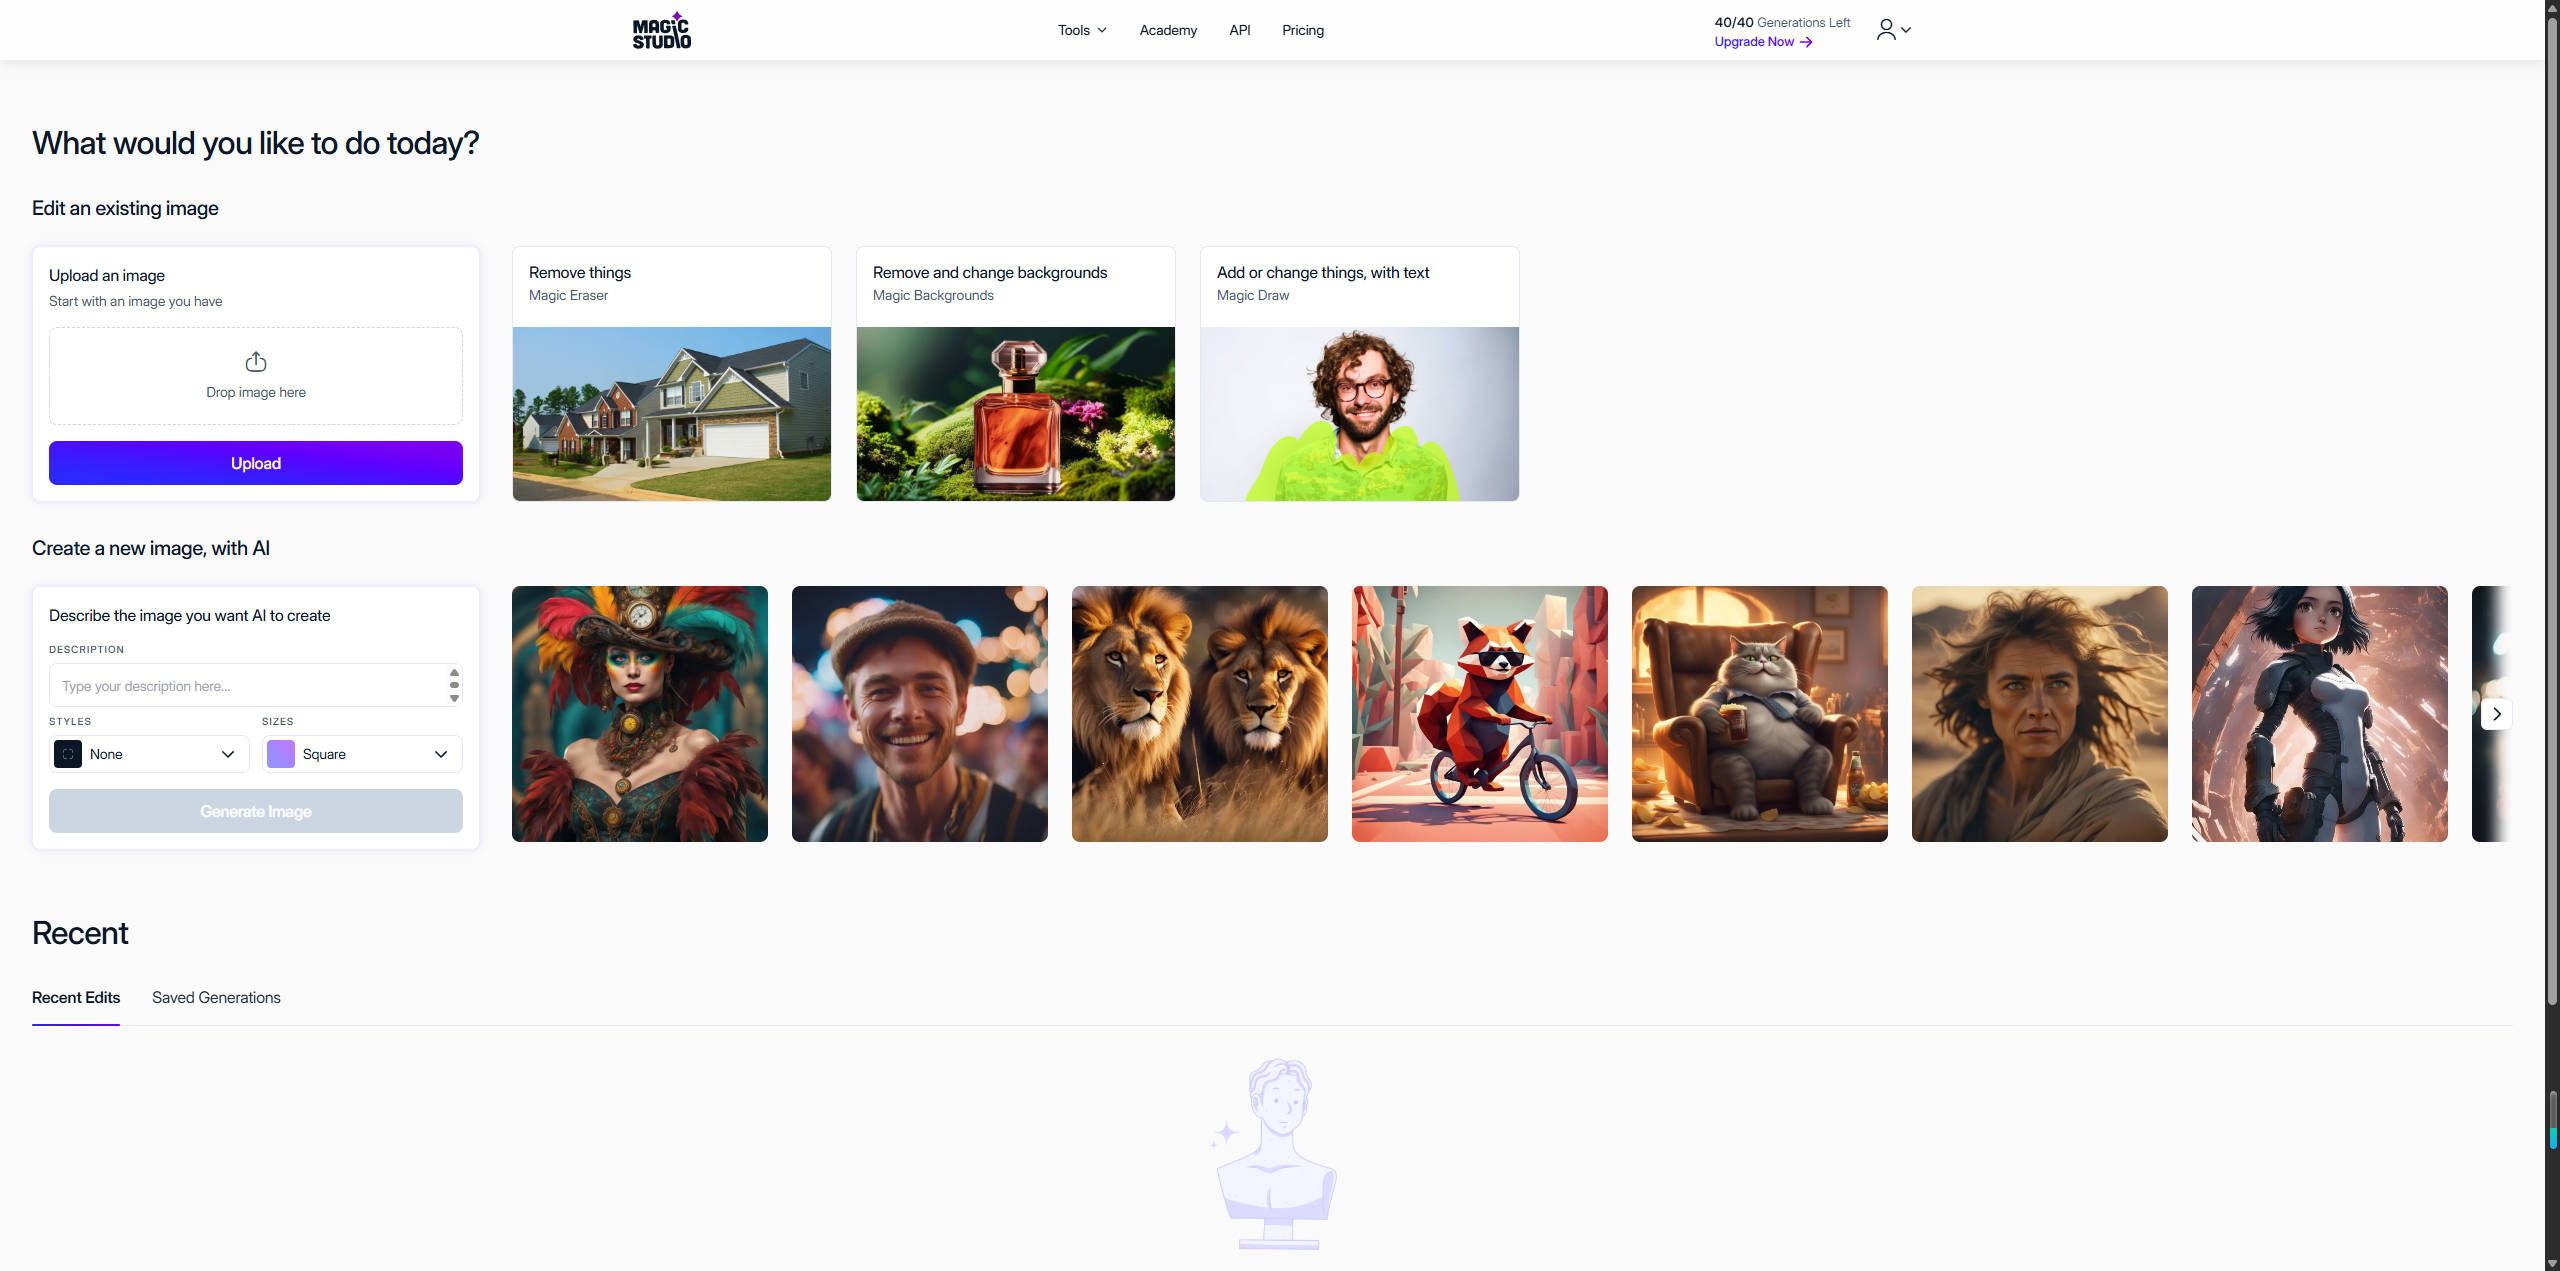Switch to the Recent Edits tab
This screenshot has width=2560, height=1271.
click(76, 998)
